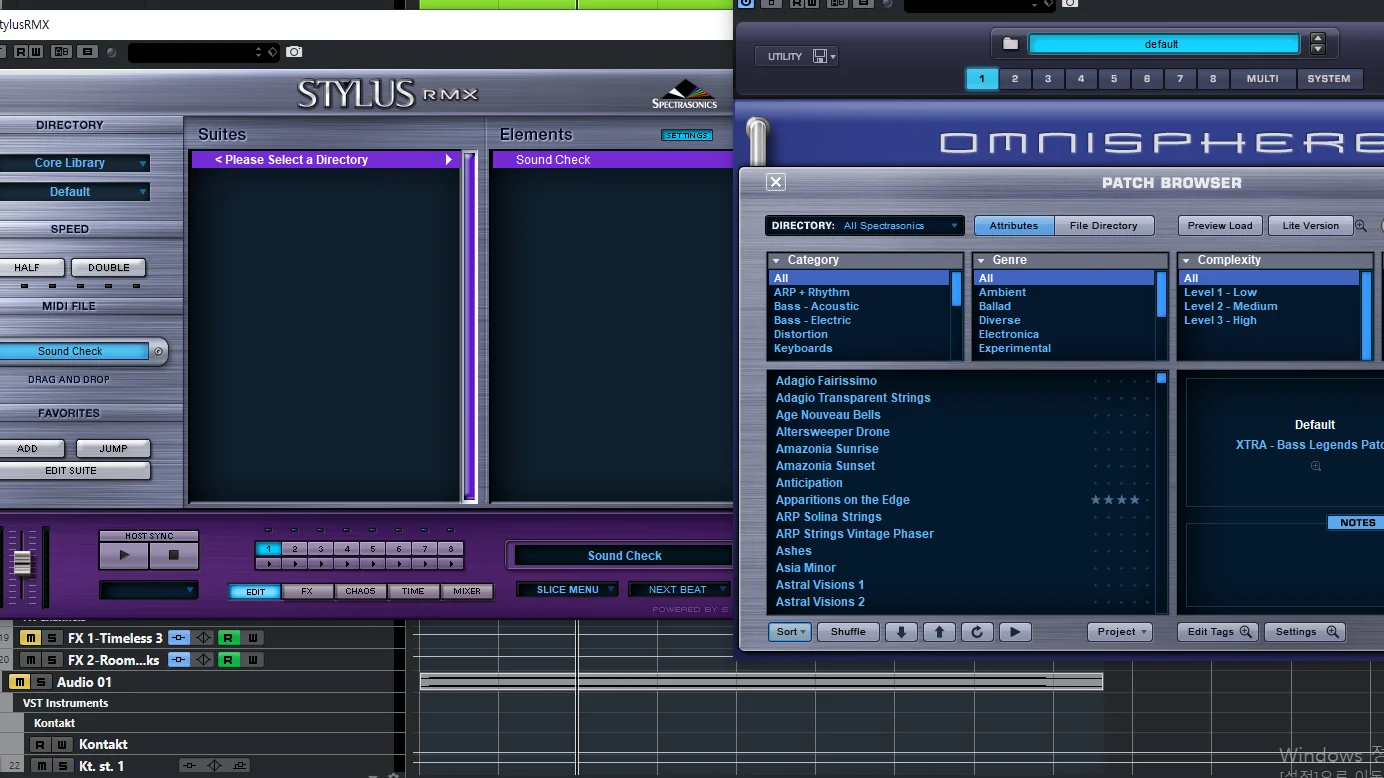Screen dimensions: 1384x778
Task: Click the Omnisphere Utility floppy disk icon
Action: point(820,56)
